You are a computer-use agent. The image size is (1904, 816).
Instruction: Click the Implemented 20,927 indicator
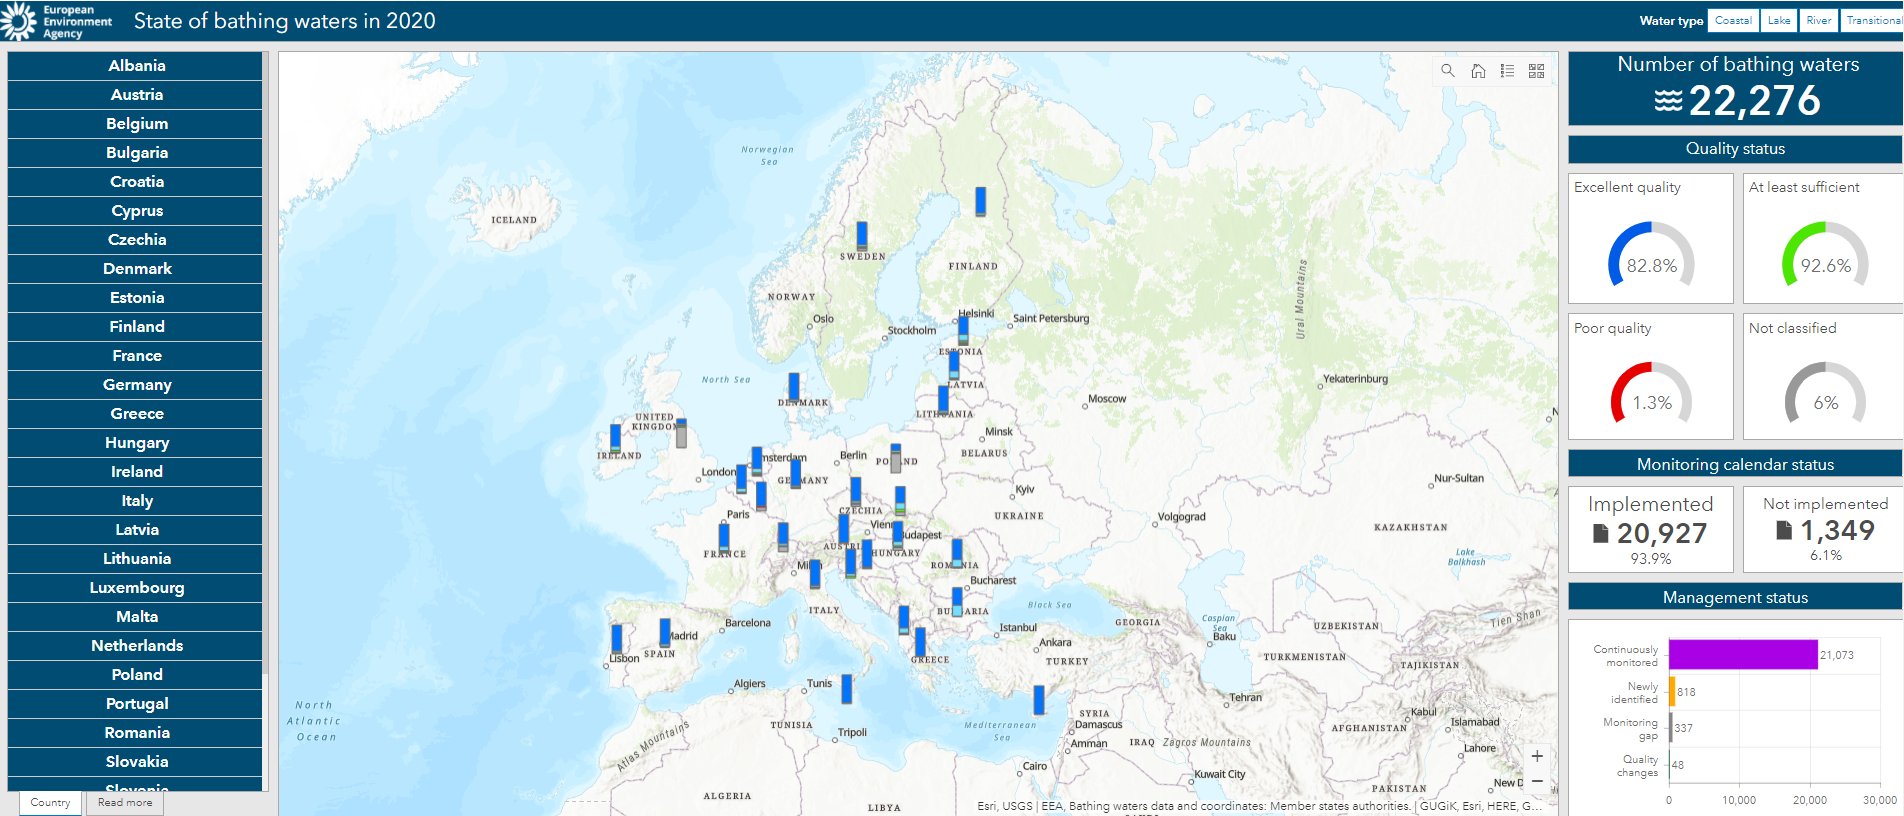point(1651,530)
